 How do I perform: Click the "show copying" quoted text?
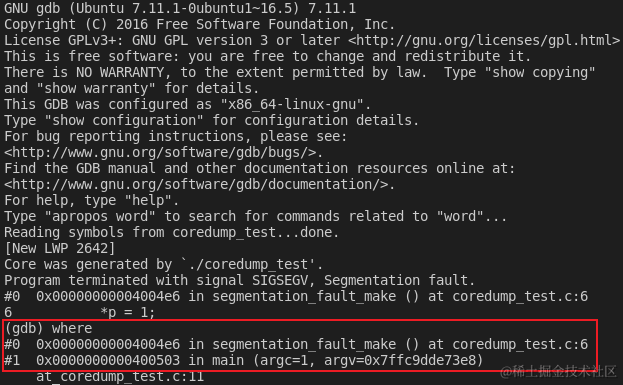click(540, 72)
